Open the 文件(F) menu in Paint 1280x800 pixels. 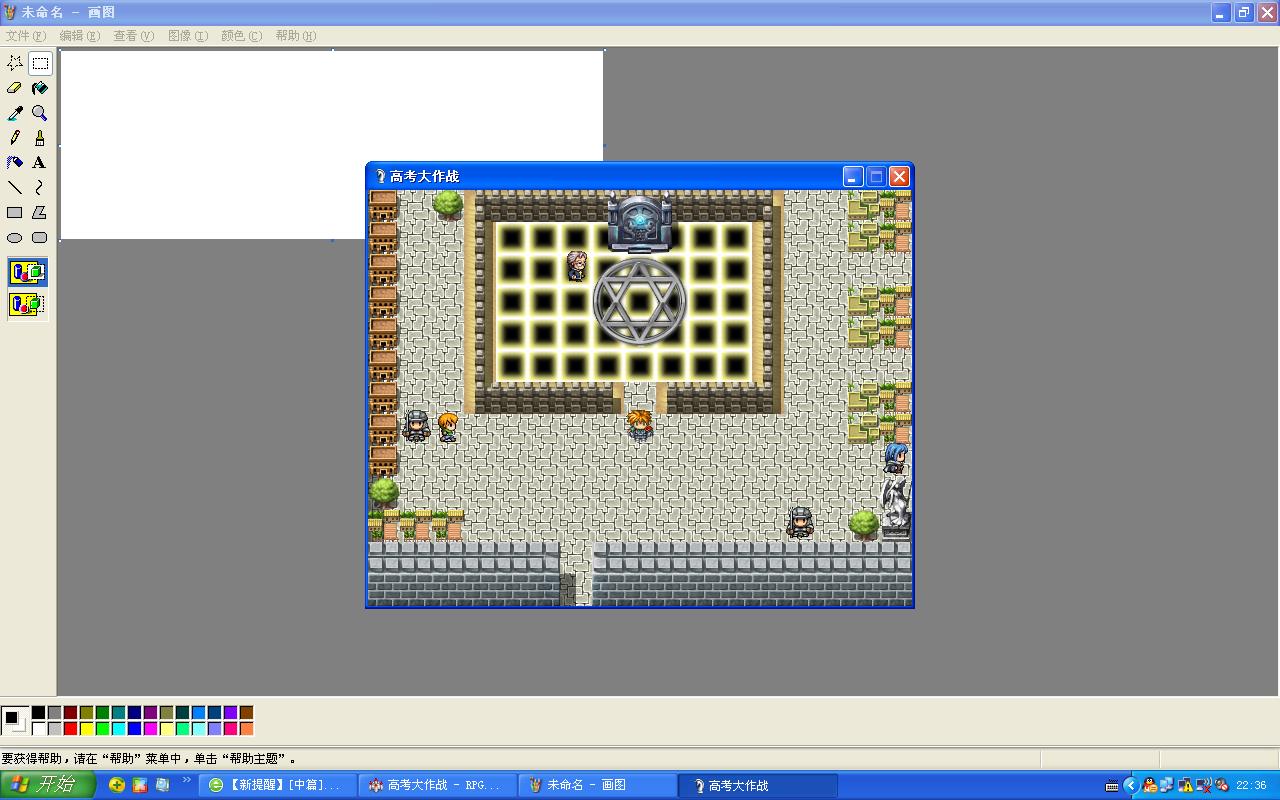click(x=26, y=36)
